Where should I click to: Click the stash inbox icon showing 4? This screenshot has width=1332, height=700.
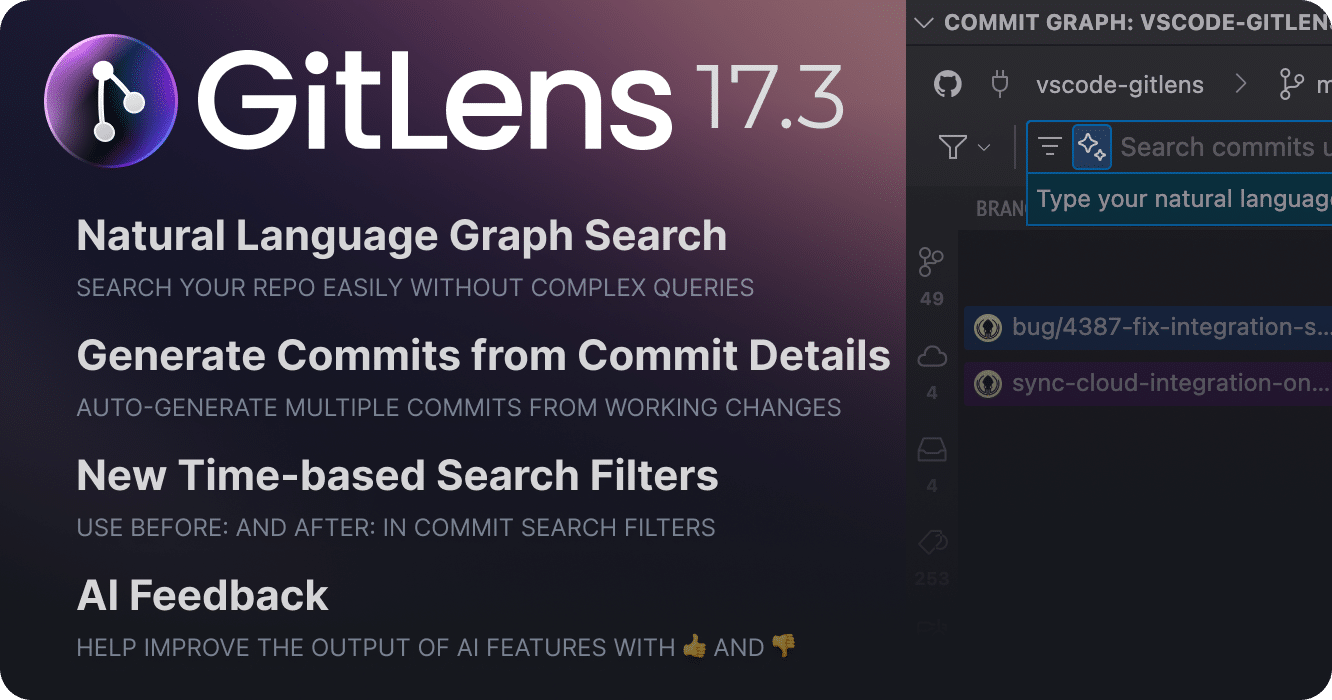931,451
